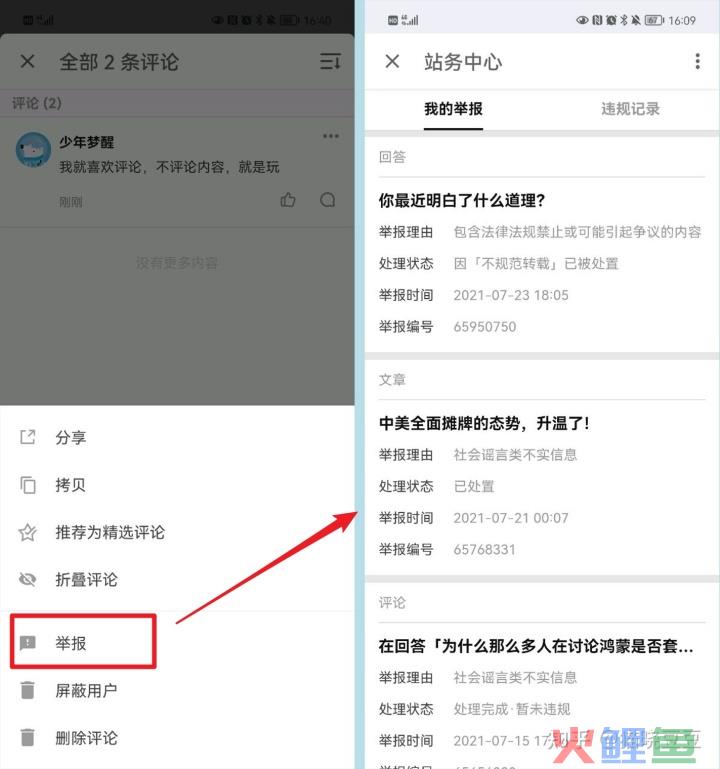Tap the star icon for 推荐为精选评论
This screenshot has height=769, width=720.
pos(27,532)
